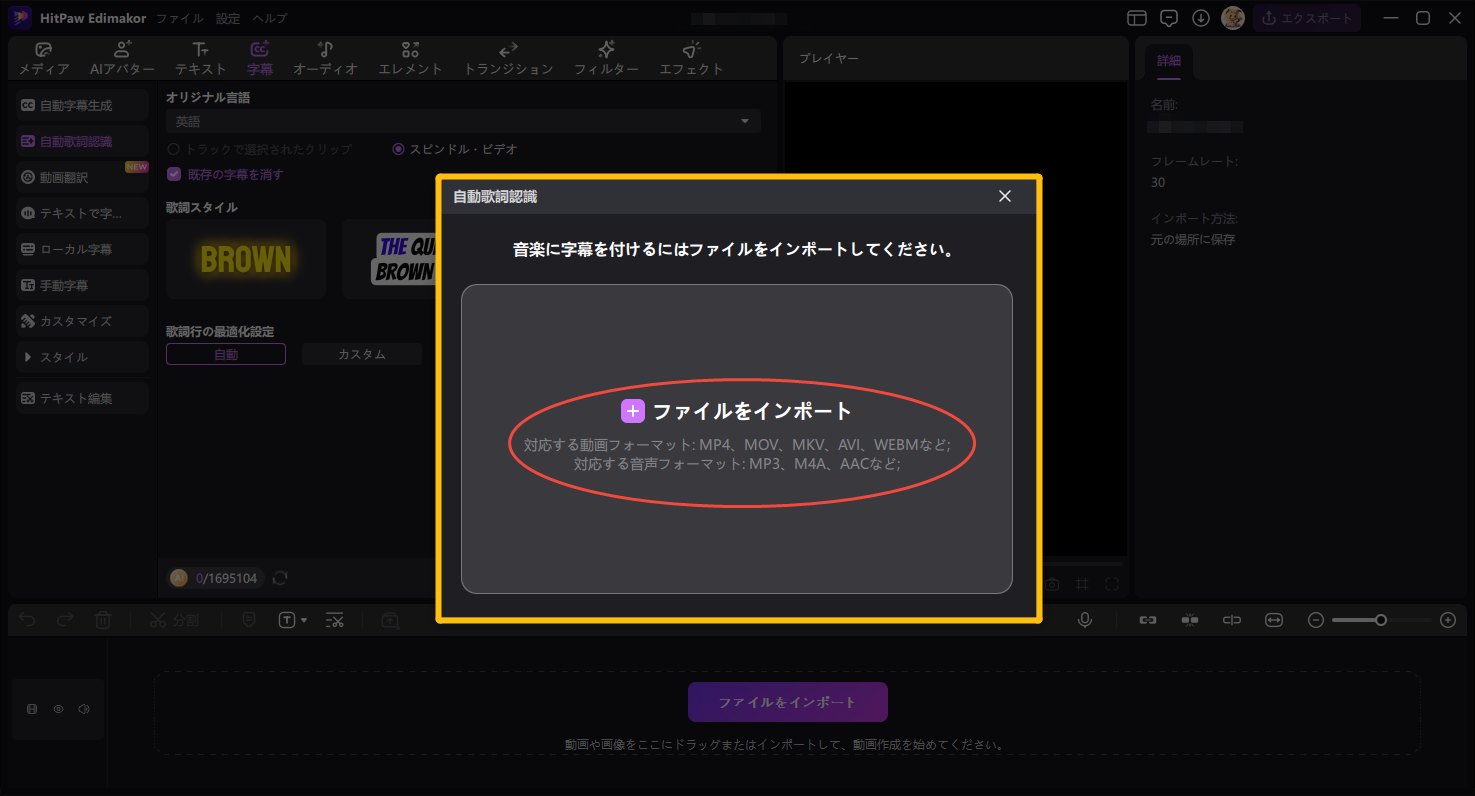The width and height of the screenshot is (1475, 796).
Task: Click the refresh icon next to credits count
Action: pyautogui.click(x=280, y=578)
